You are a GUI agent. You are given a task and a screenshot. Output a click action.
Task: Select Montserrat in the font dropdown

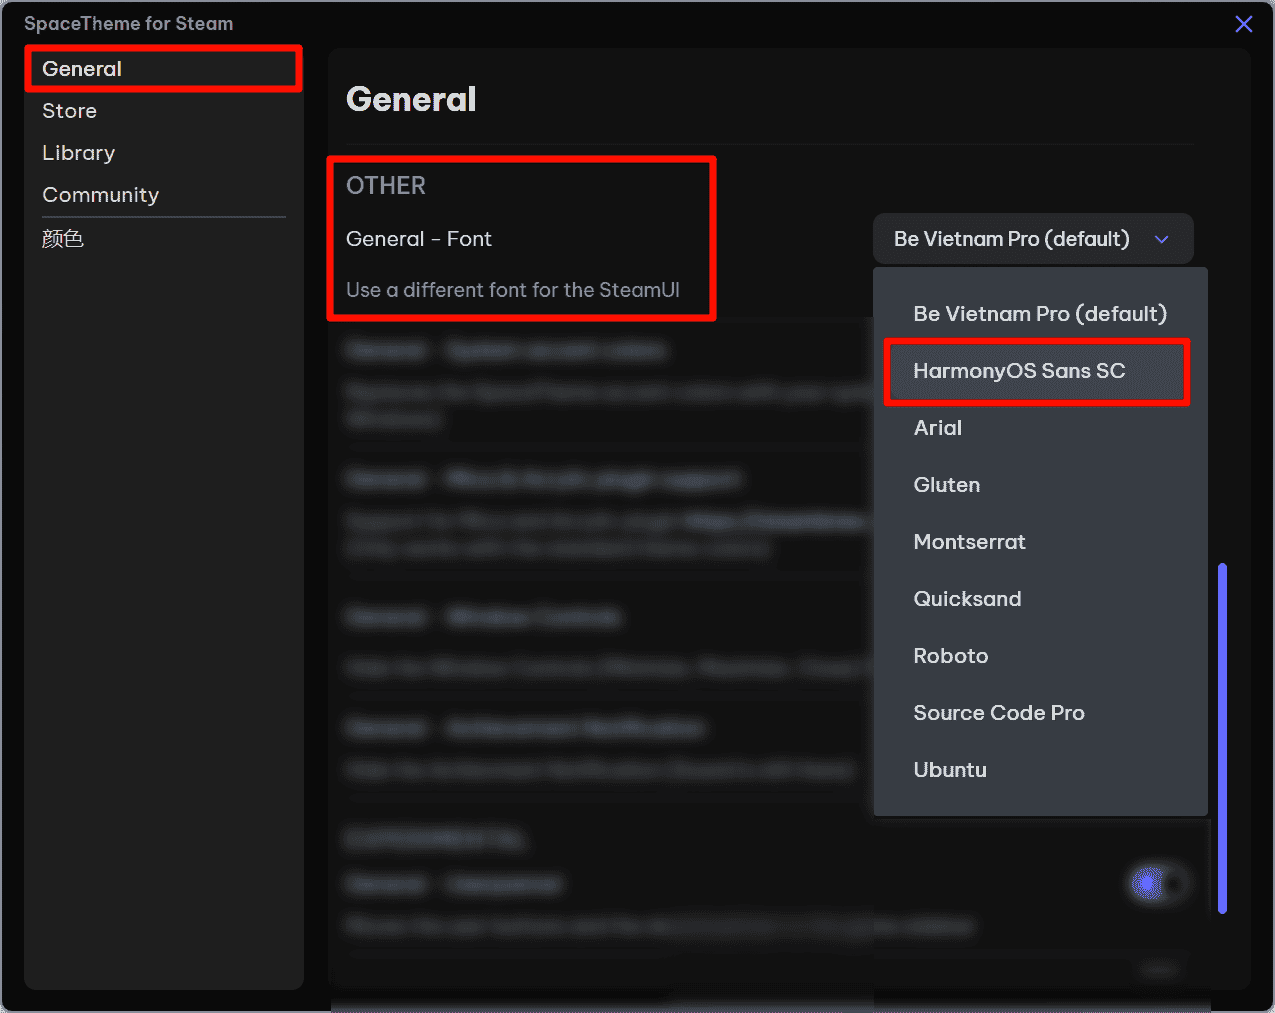969,542
